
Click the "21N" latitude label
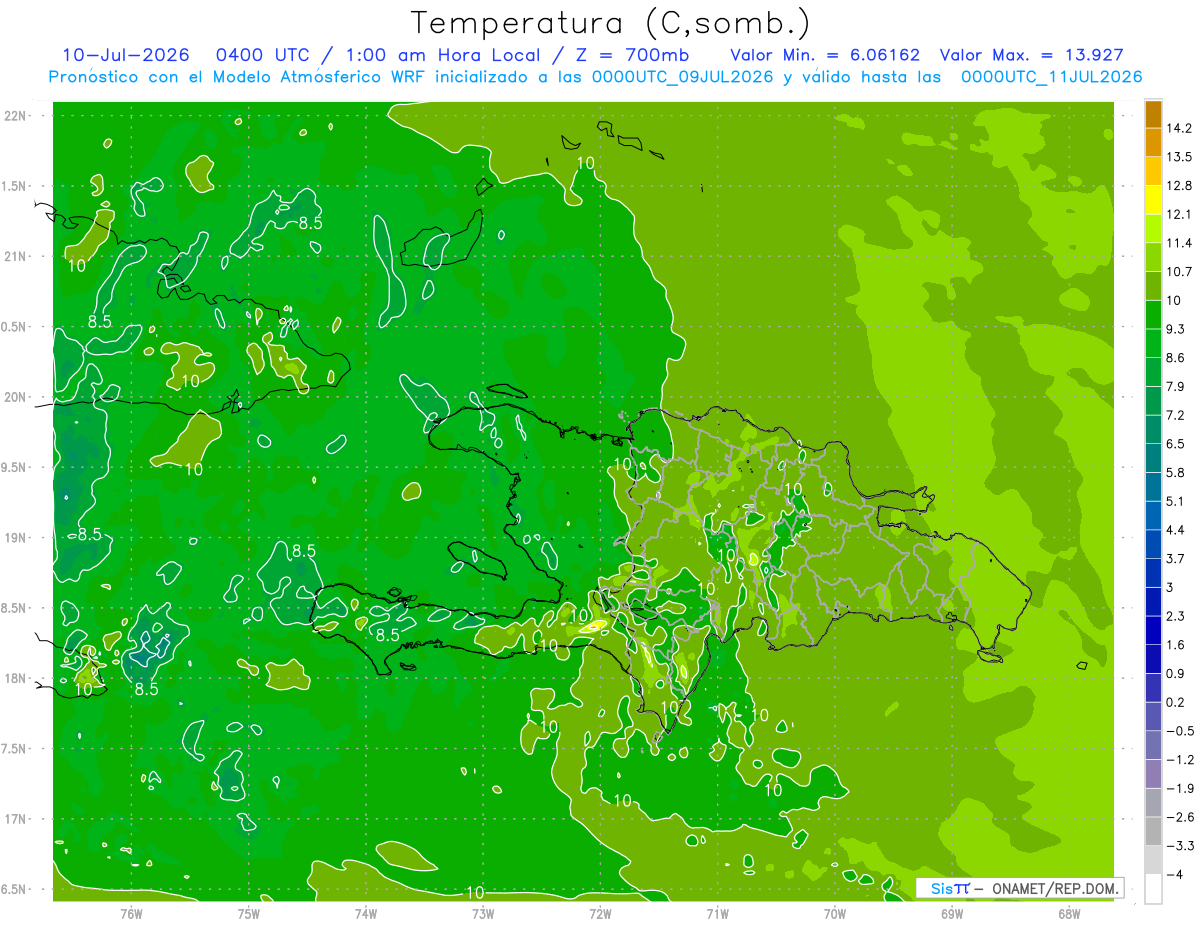(x=15, y=256)
